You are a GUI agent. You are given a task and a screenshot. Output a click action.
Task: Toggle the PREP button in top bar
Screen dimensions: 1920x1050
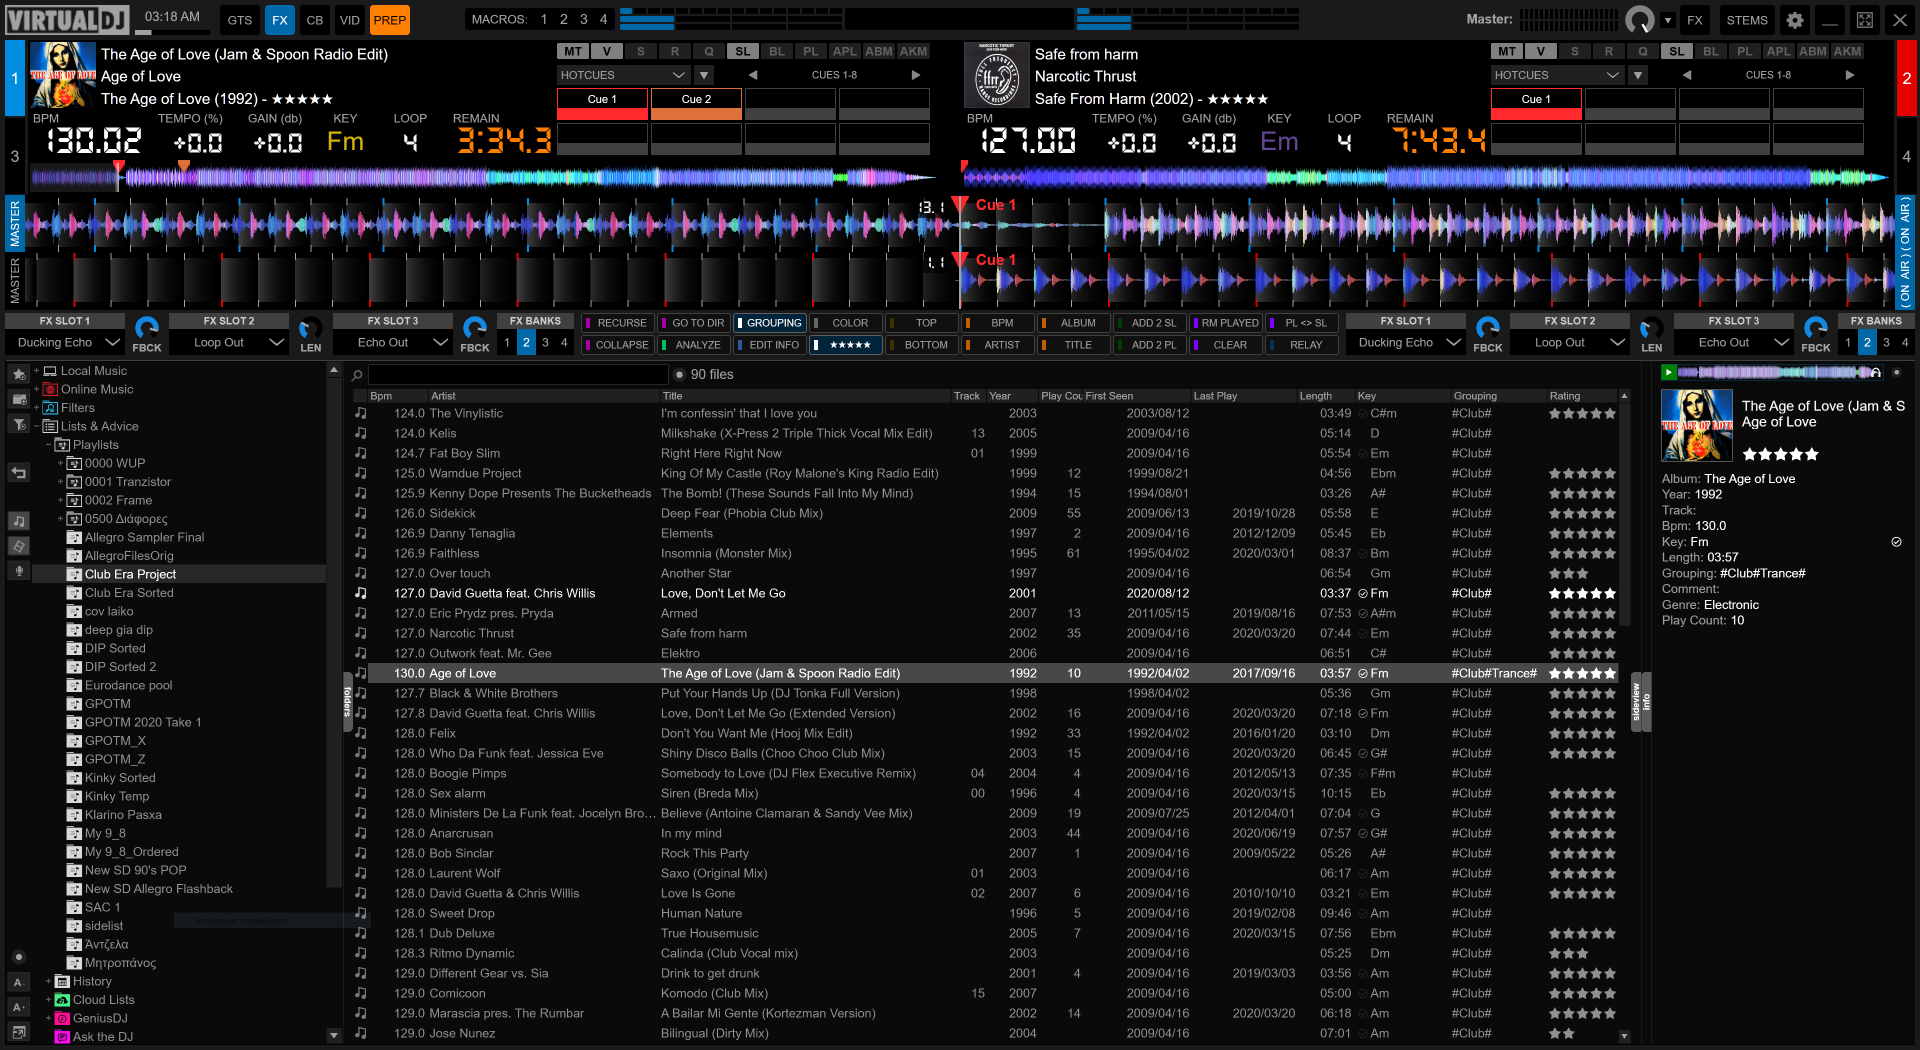pos(389,20)
